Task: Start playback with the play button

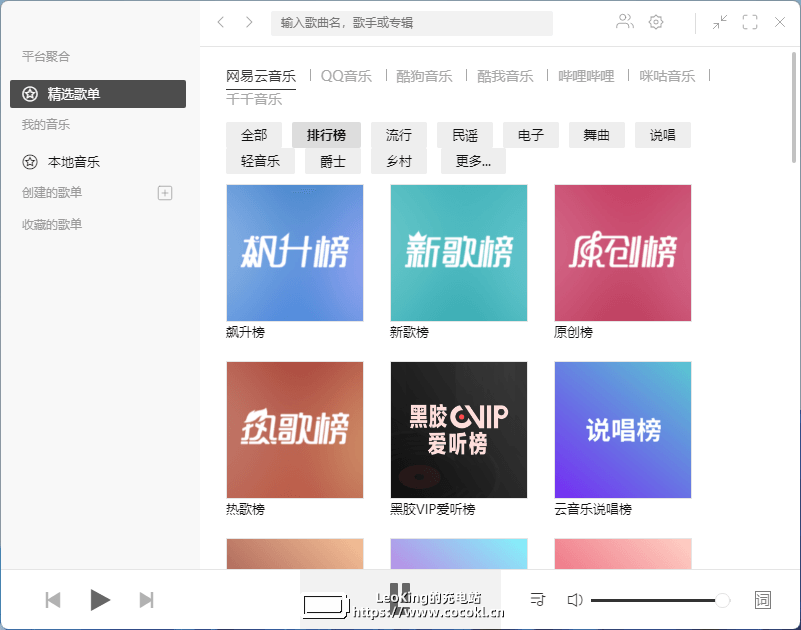Action: click(100, 600)
